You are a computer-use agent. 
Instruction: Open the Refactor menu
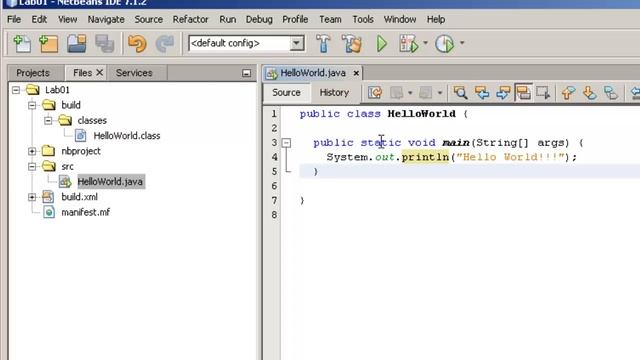tap(190, 19)
